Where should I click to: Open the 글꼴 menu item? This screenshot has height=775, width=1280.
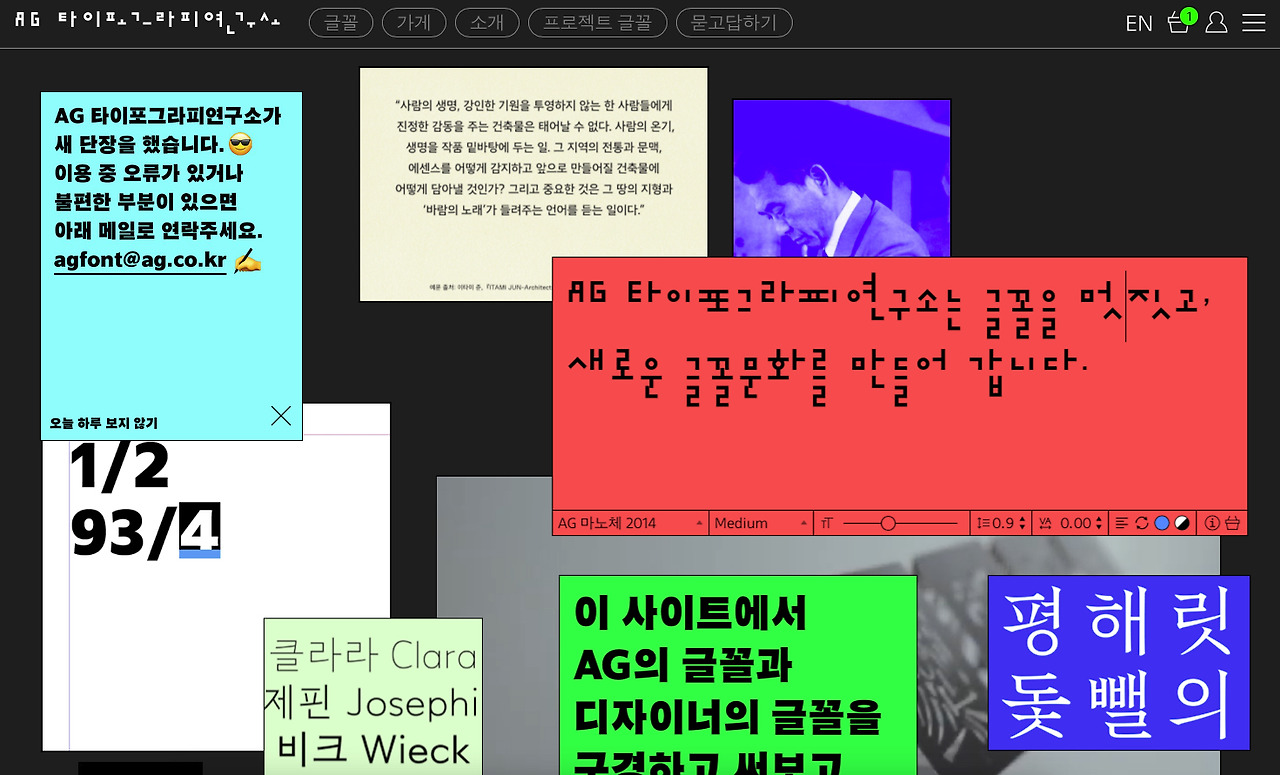(340, 22)
